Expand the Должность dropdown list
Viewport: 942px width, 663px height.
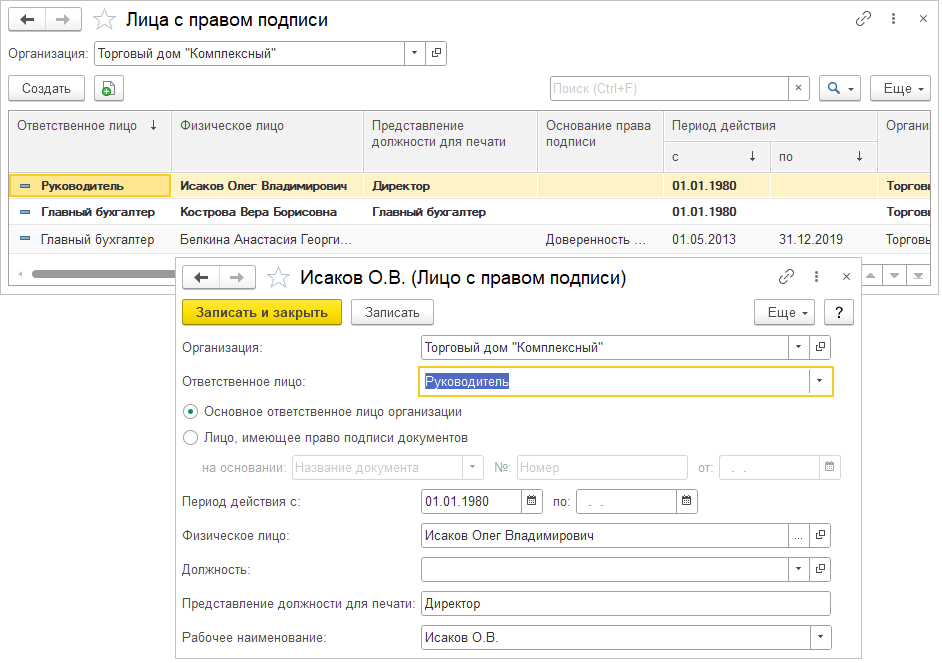(x=798, y=569)
